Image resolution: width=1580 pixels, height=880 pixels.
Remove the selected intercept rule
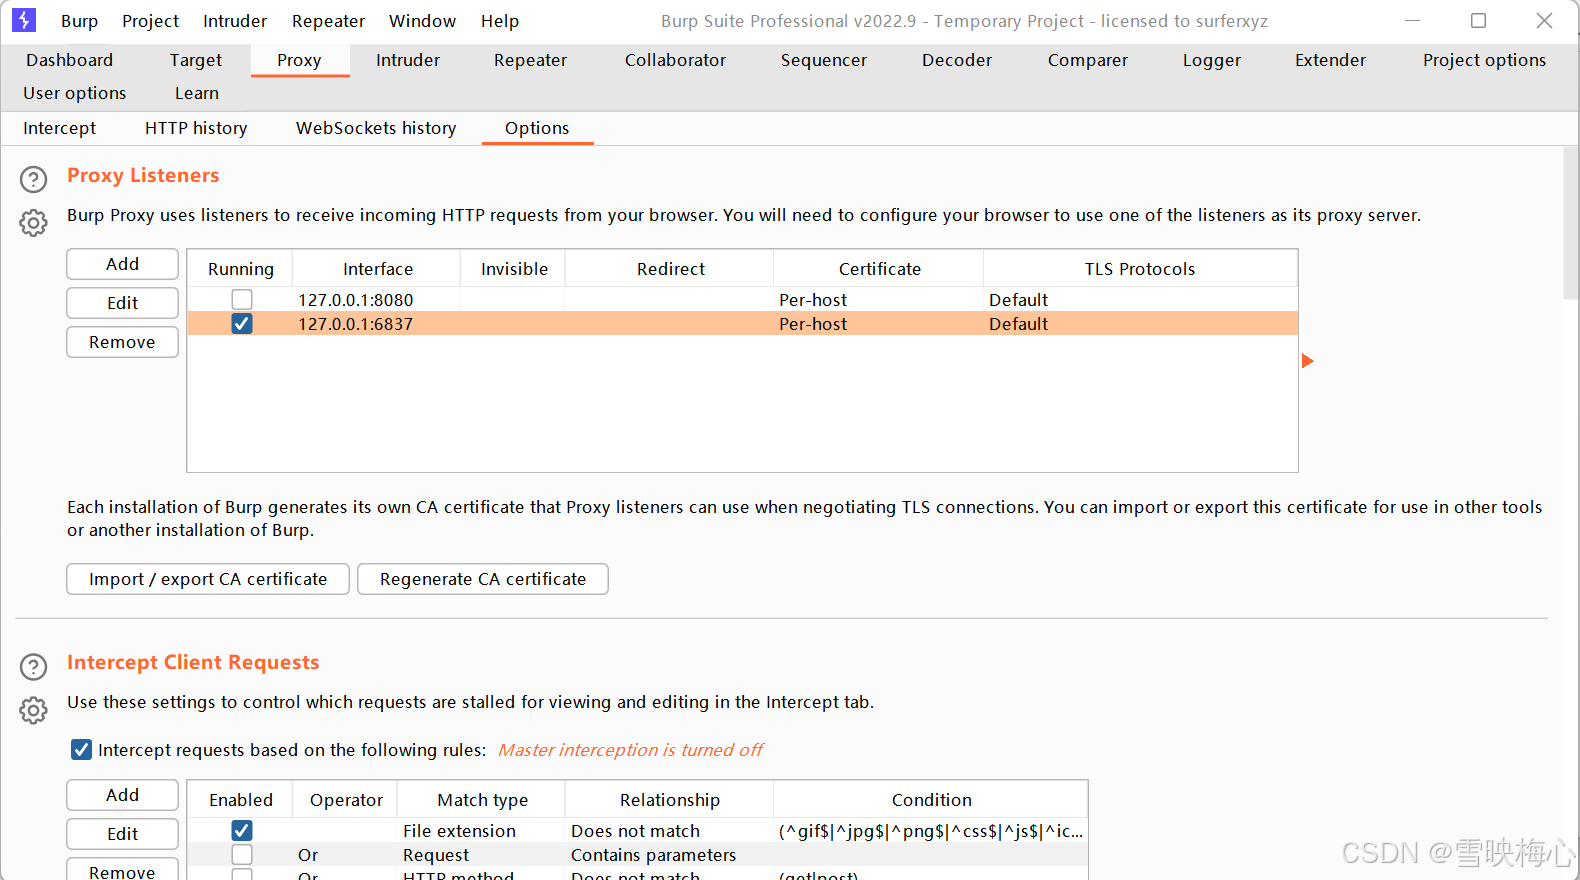122,870
